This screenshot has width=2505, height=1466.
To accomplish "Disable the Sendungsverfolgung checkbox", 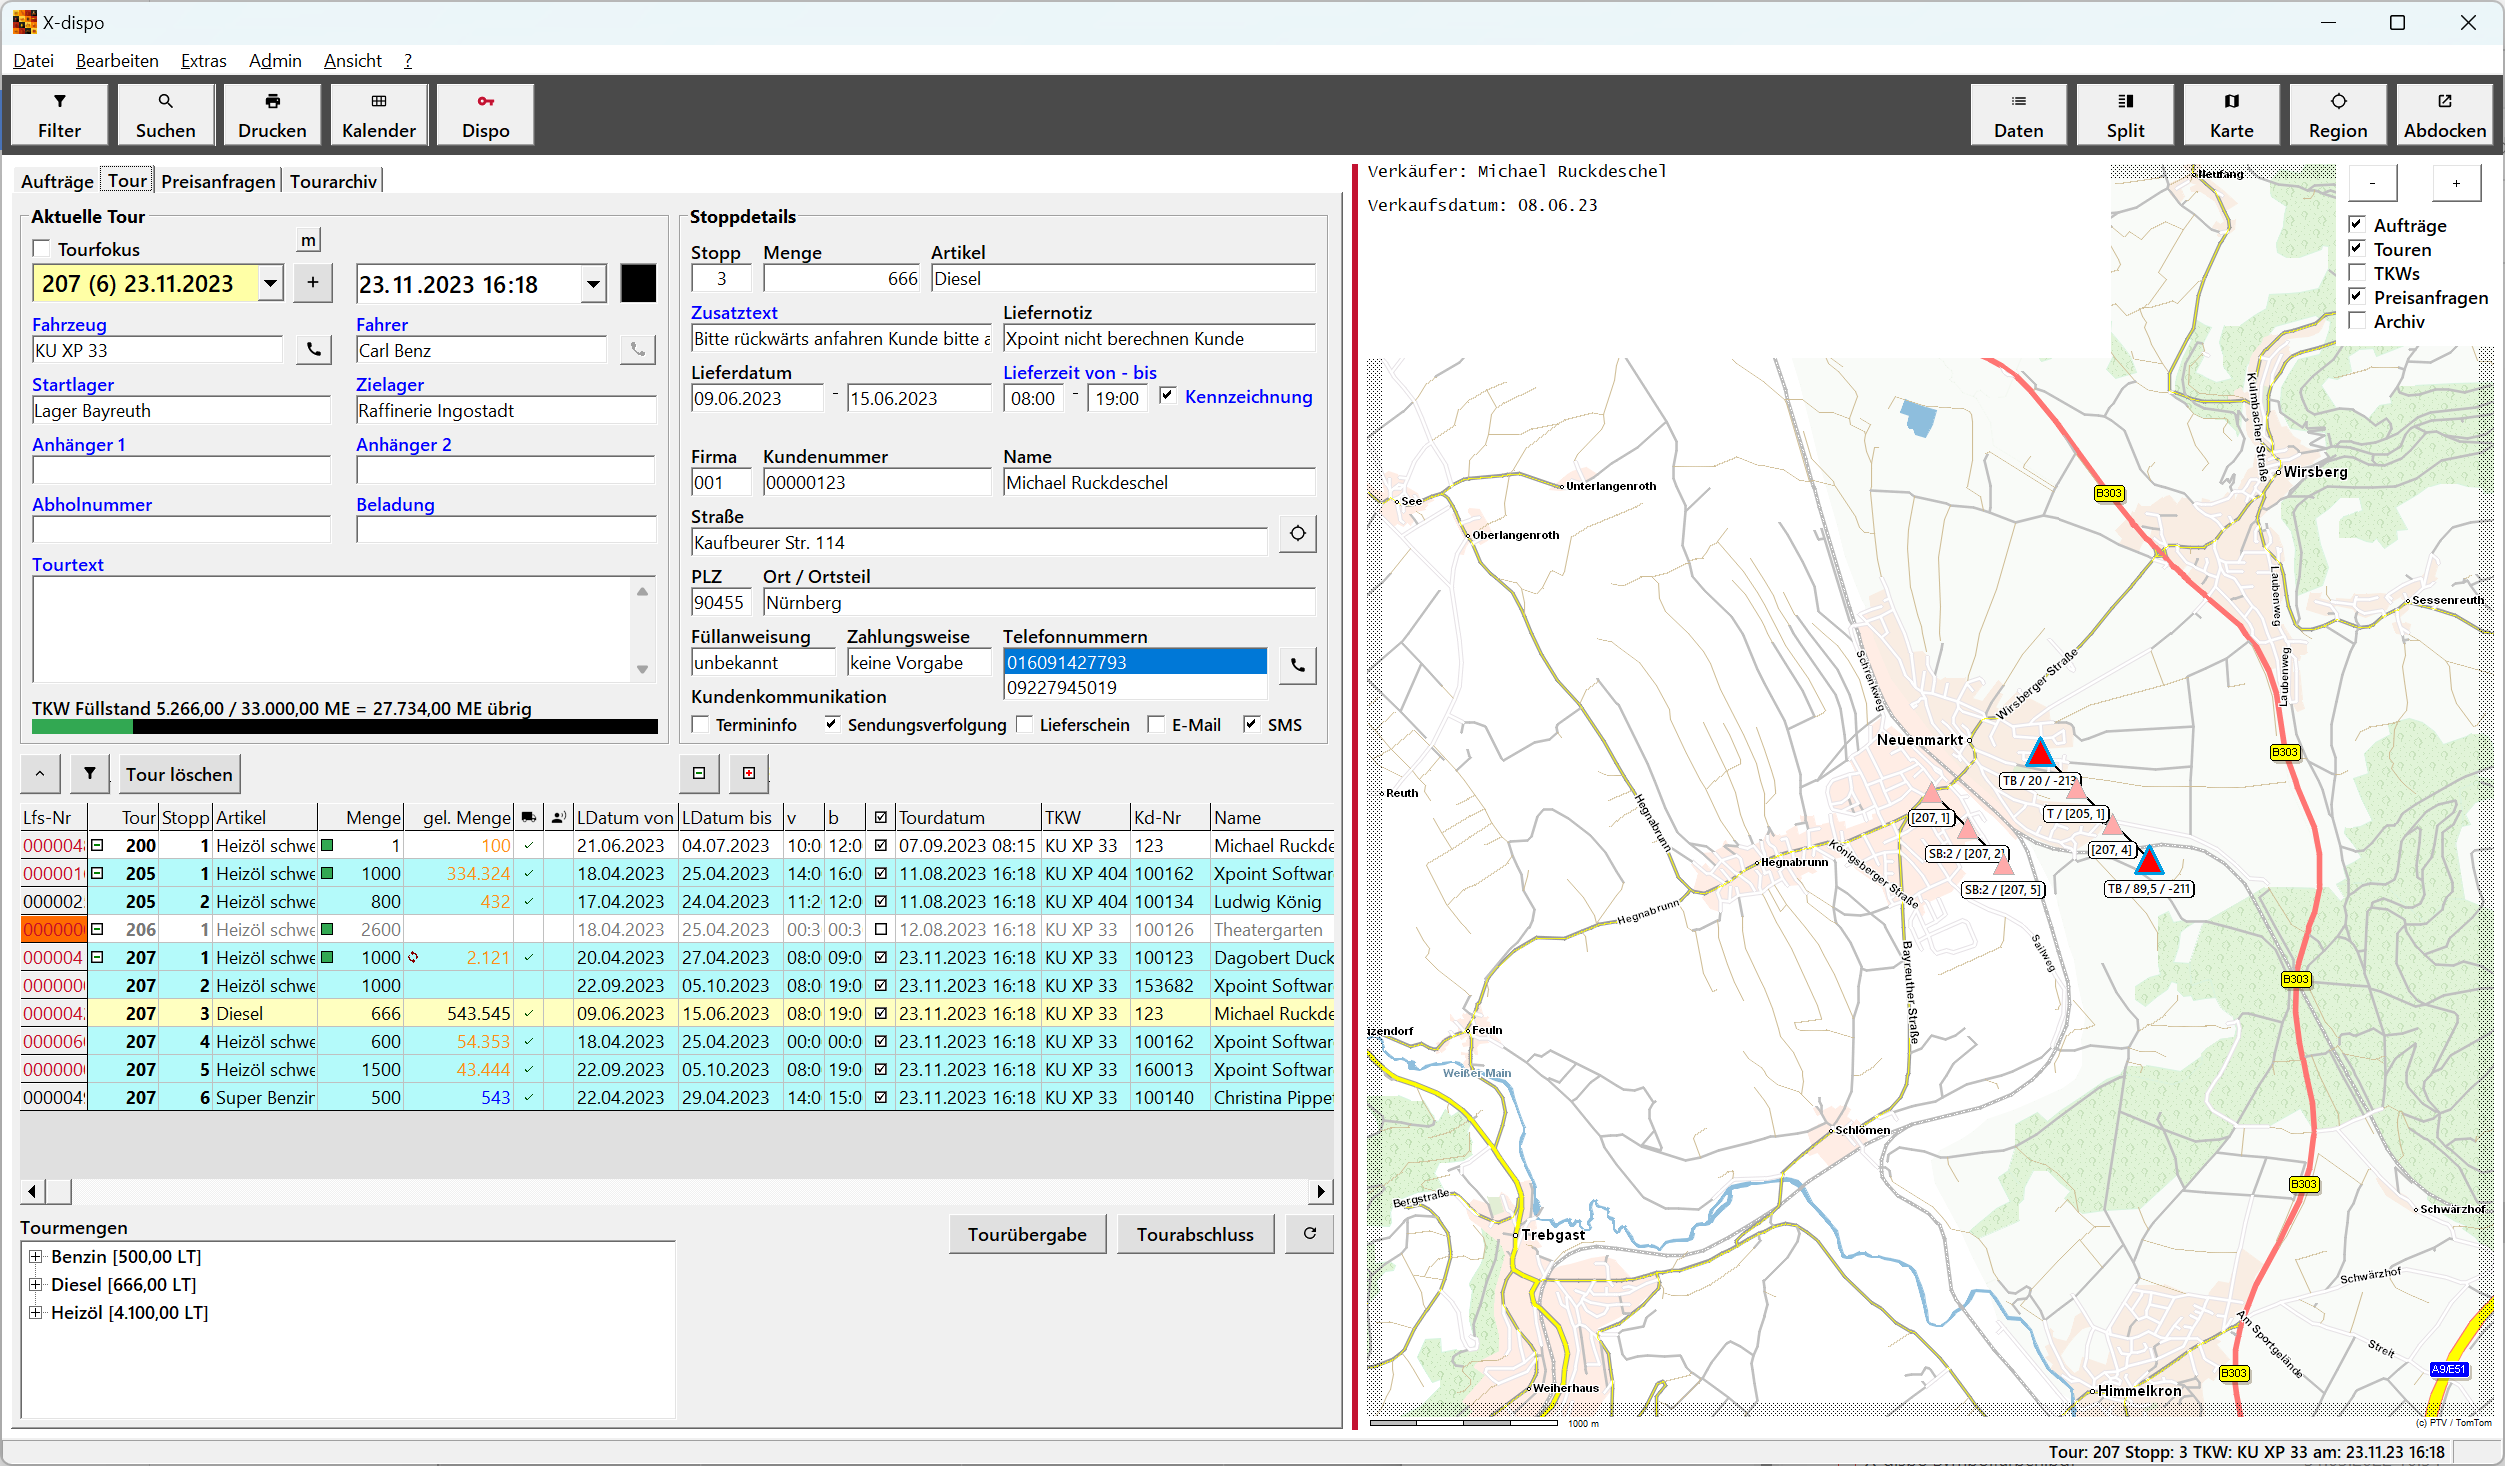I will [x=832, y=724].
